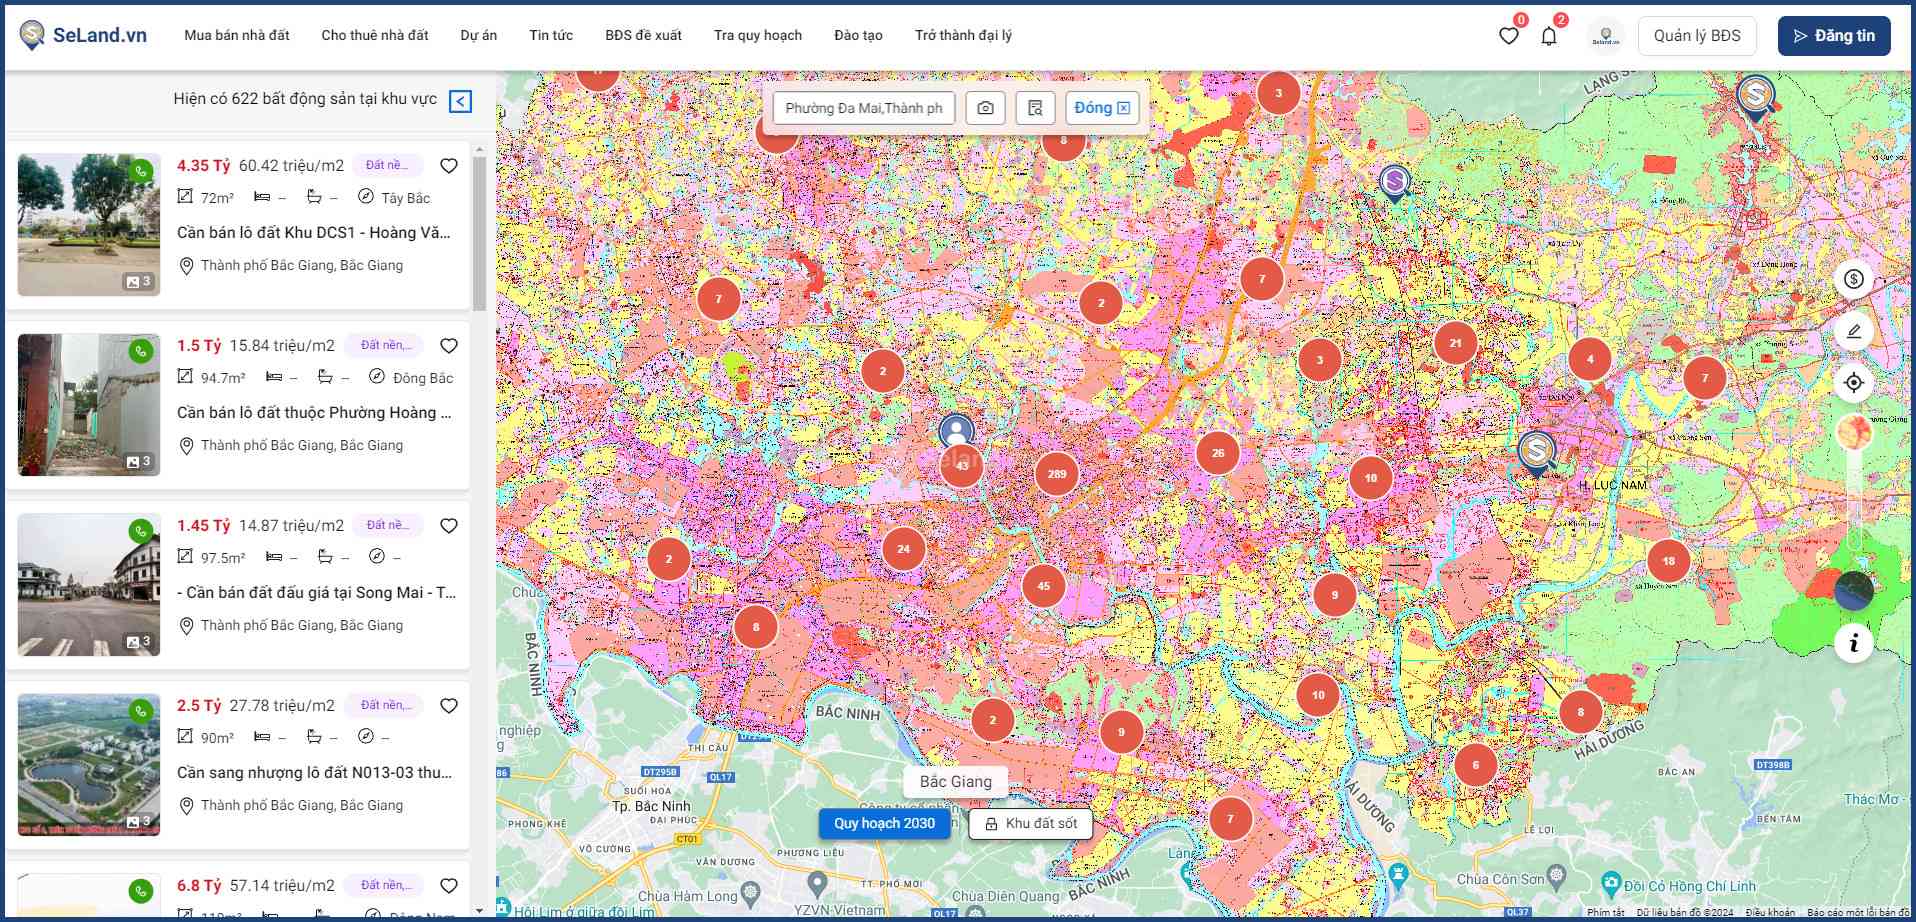Select the pencil draw tool on the map
Viewport: 1916px width, 922px height.
tap(1853, 331)
